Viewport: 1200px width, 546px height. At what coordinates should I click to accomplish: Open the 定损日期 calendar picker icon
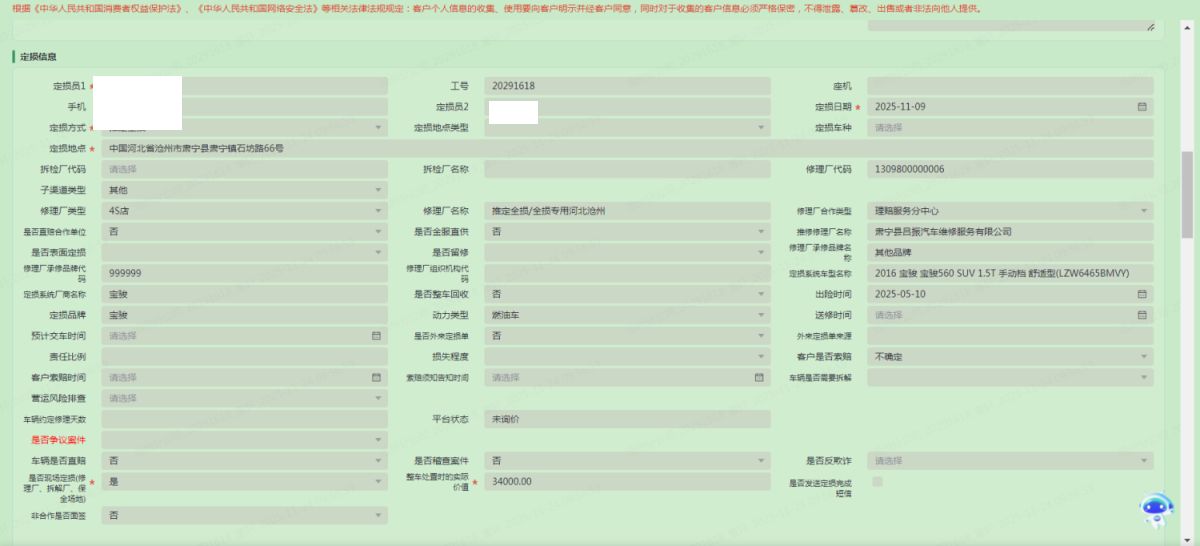(1141, 107)
